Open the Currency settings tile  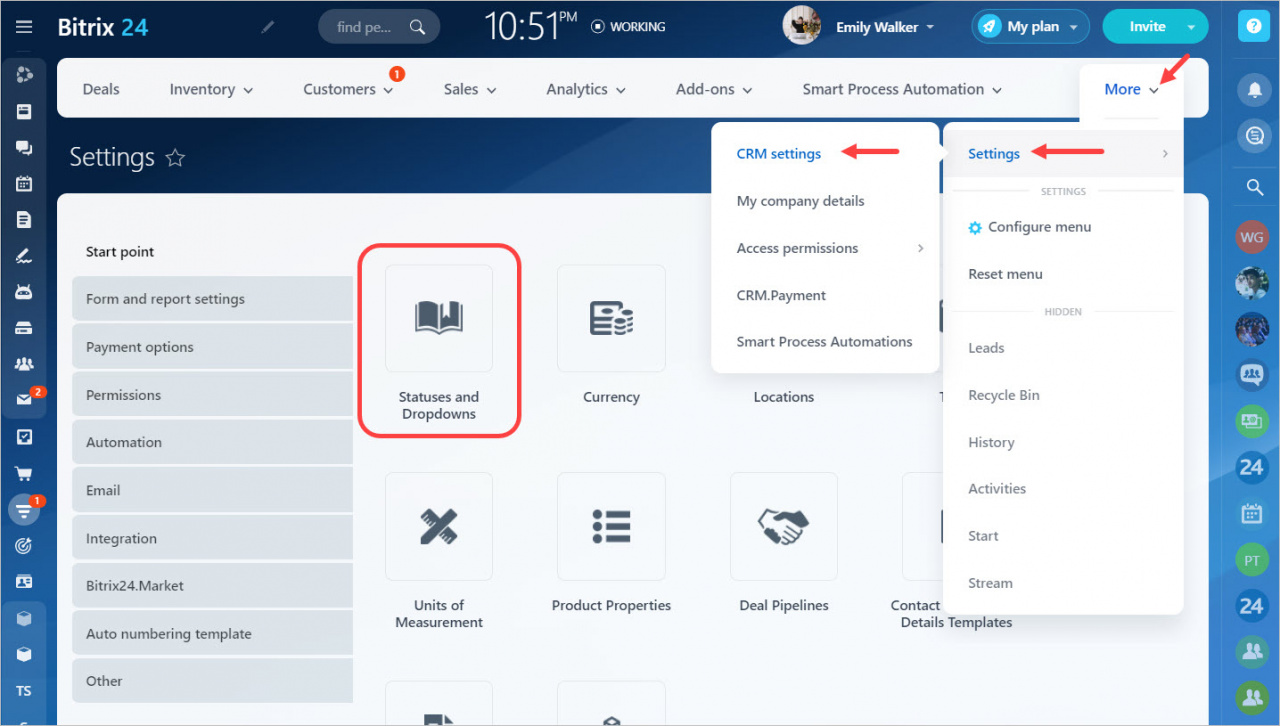(x=611, y=335)
